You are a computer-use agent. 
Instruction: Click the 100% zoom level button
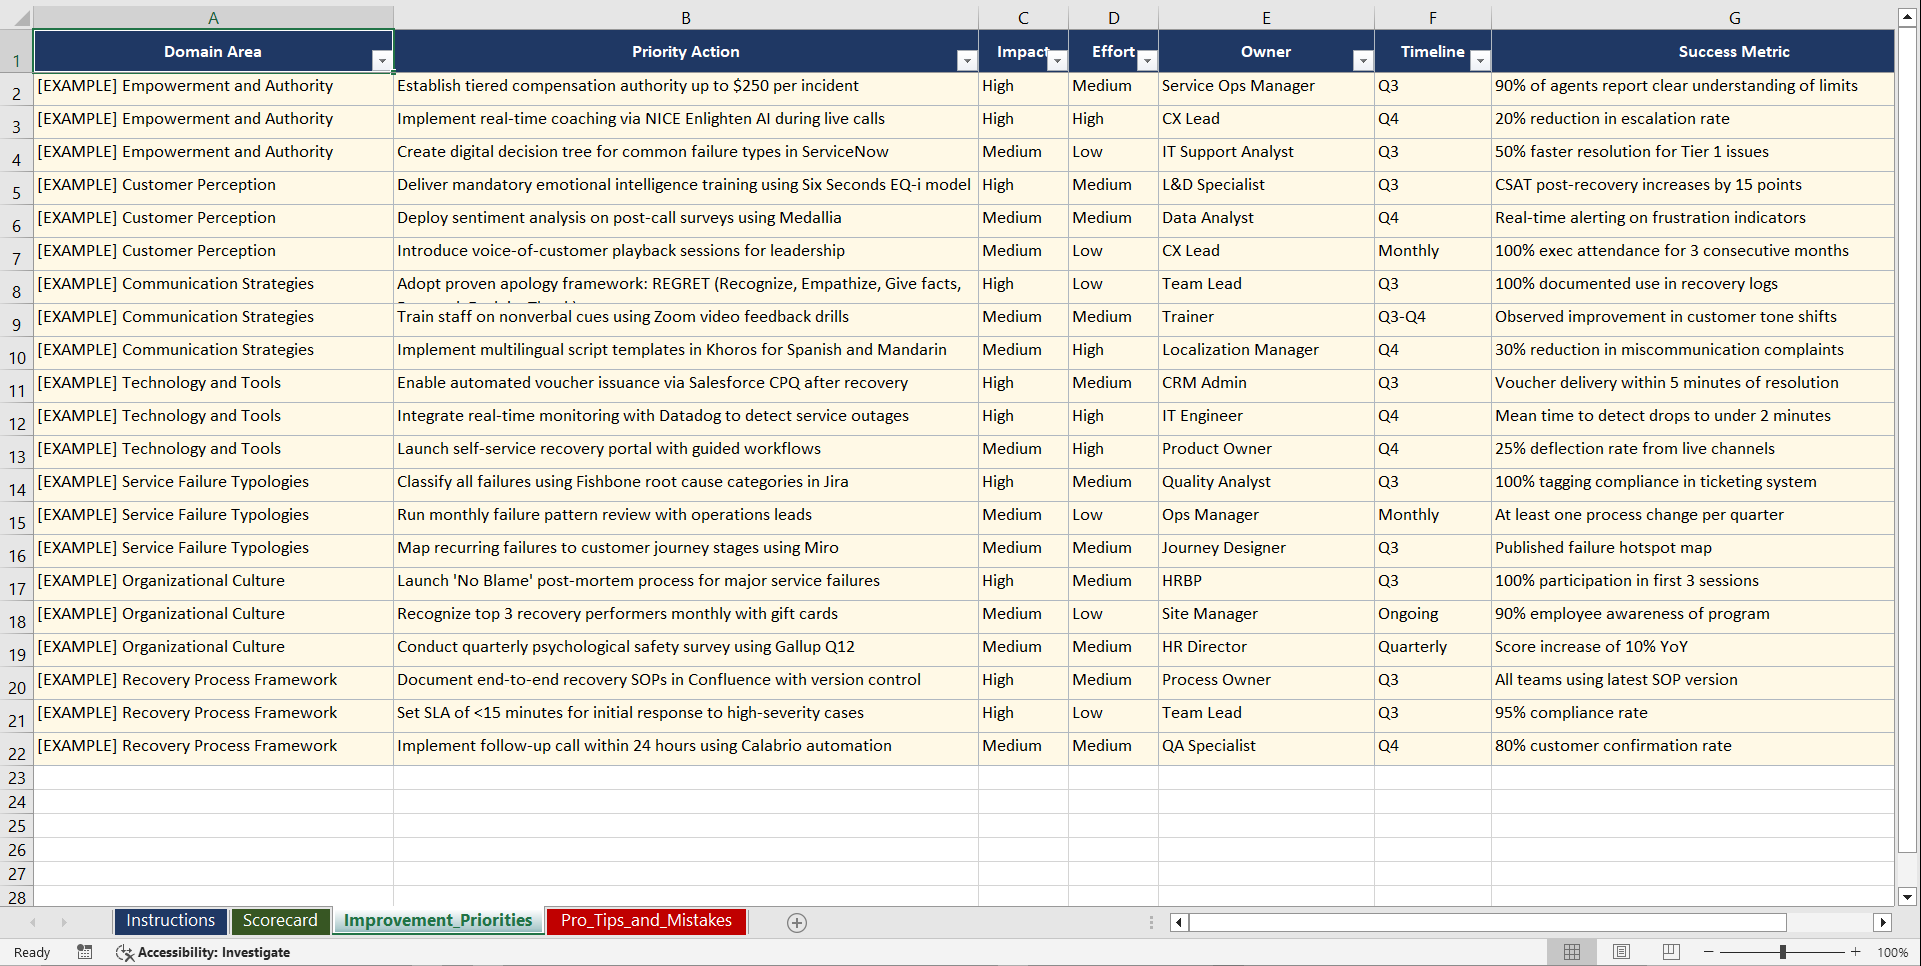coord(1893,952)
